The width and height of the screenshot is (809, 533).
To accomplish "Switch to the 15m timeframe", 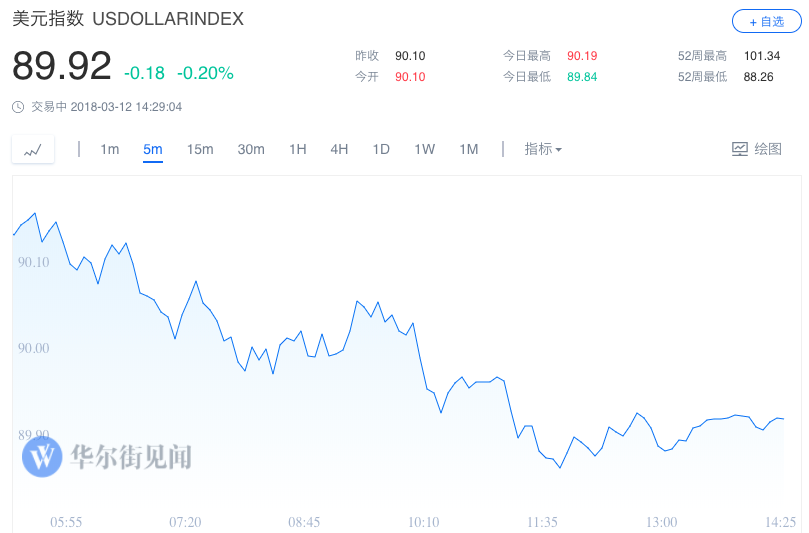I will [x=200, y=149].
